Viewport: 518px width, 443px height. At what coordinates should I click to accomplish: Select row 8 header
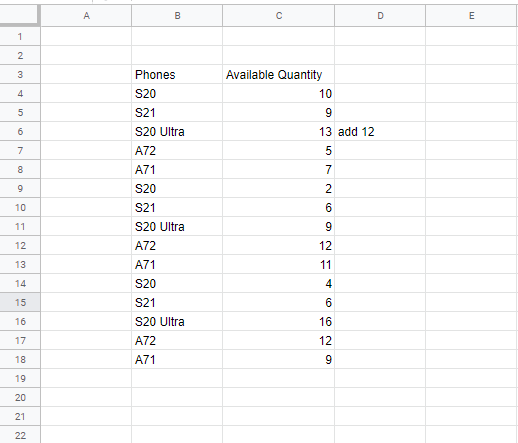point(20,169)
